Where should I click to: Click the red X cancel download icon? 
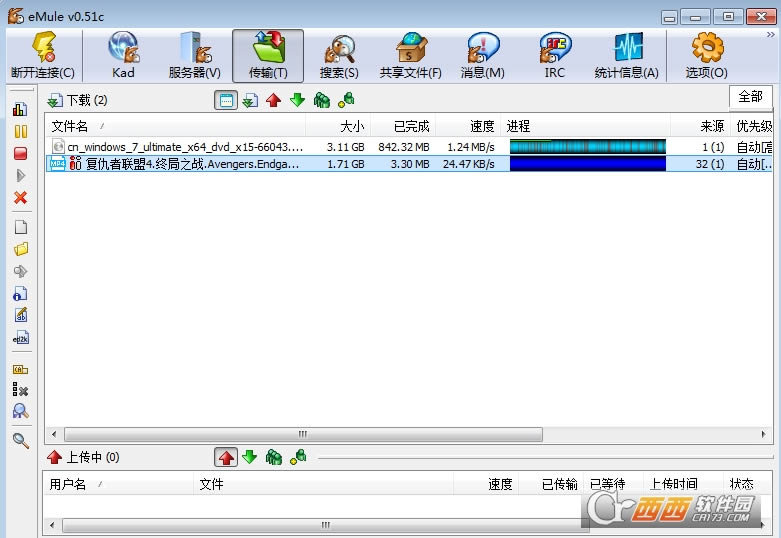coord(20,197)
